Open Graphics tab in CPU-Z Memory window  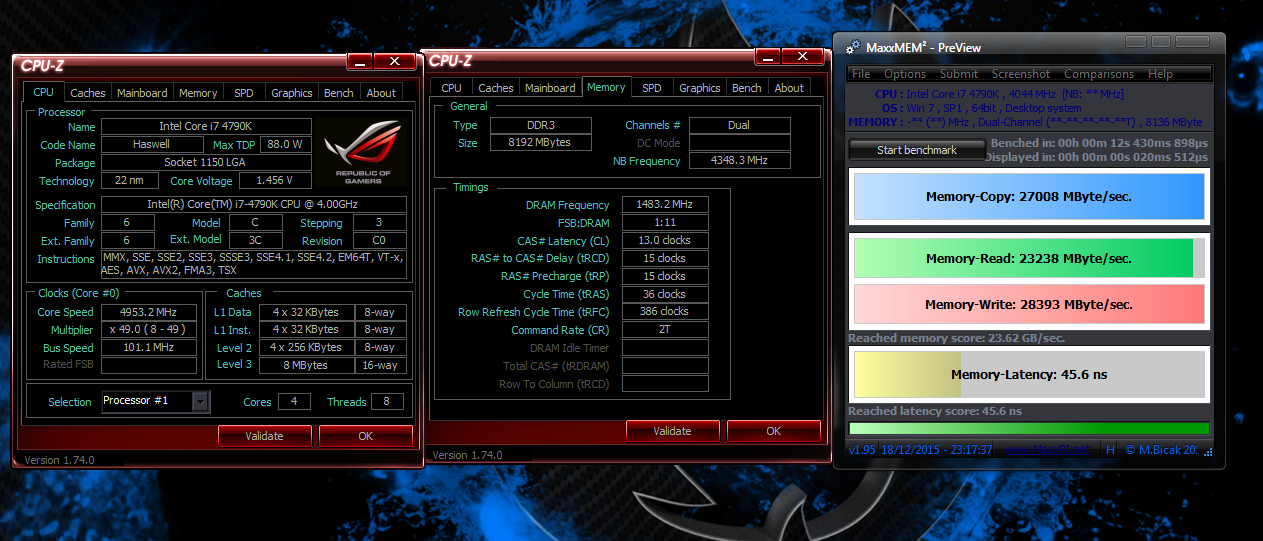(x=700, y=88)
